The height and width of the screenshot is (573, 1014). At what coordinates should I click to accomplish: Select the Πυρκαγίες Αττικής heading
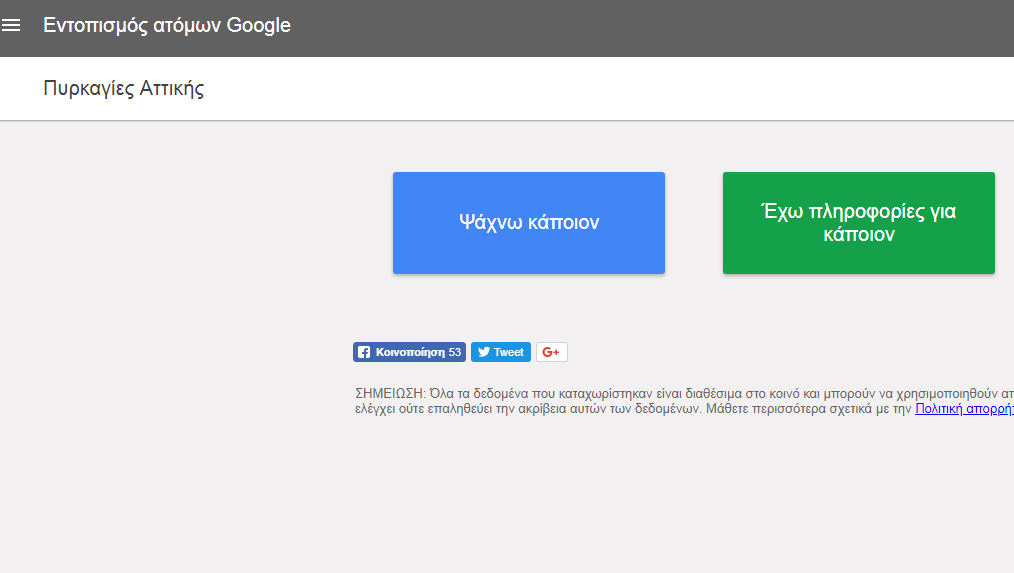coord(124,89)
